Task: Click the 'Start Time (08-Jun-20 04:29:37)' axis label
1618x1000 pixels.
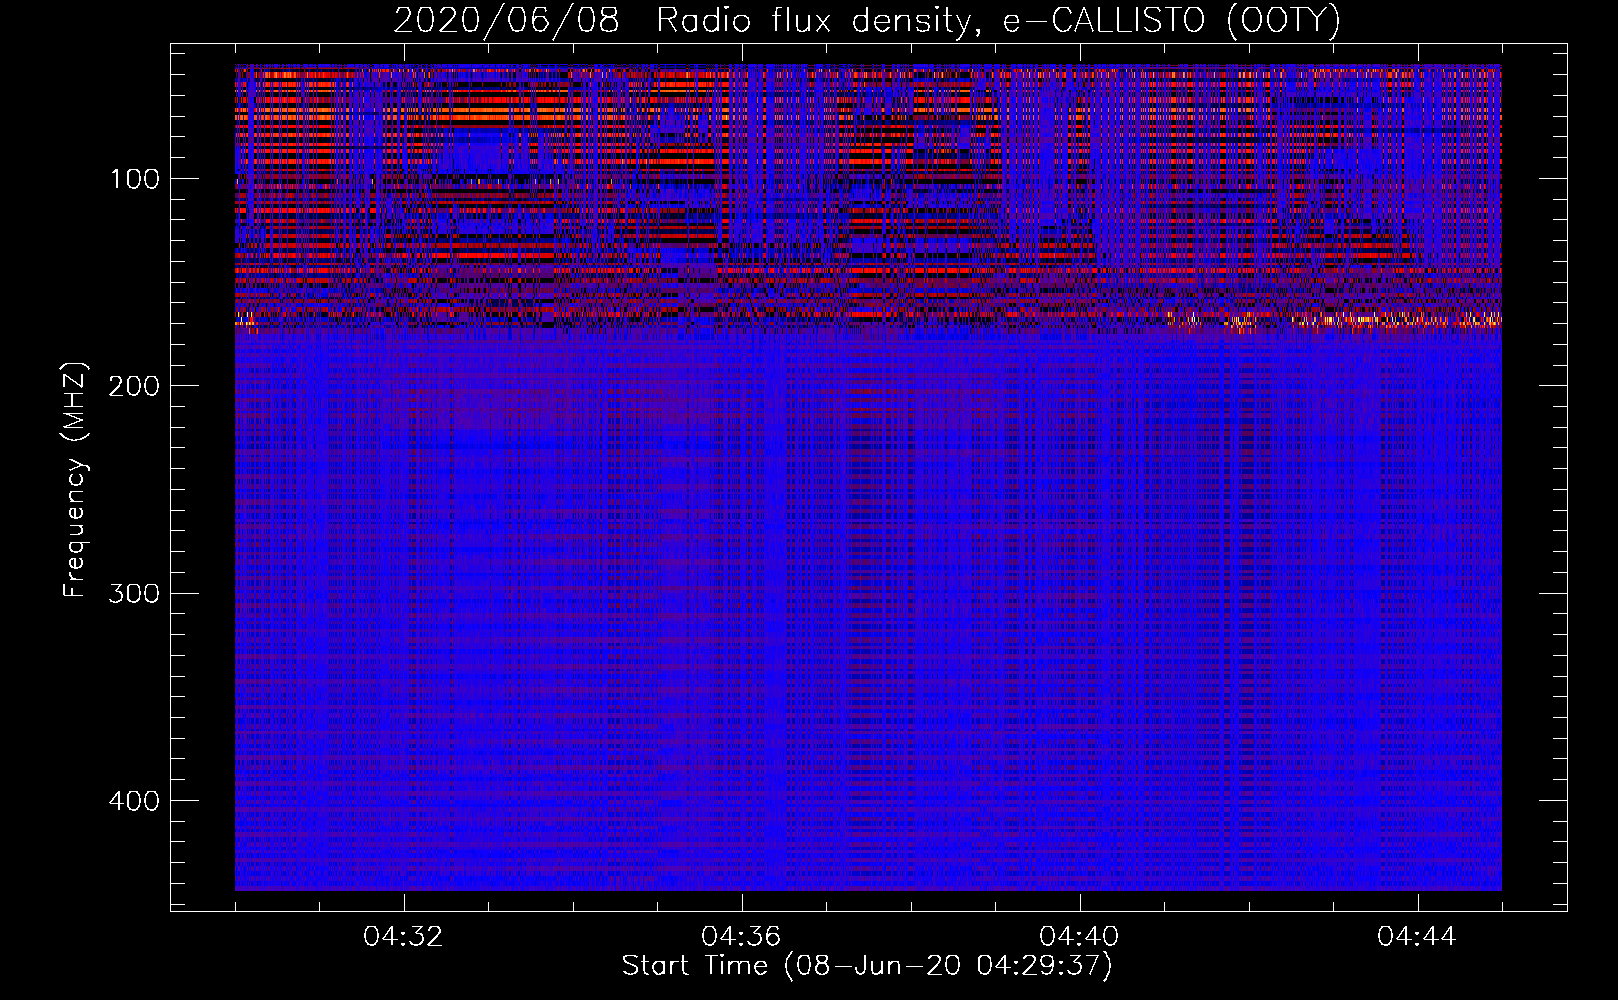Action: pyautogui.click(x=867, y=966)
